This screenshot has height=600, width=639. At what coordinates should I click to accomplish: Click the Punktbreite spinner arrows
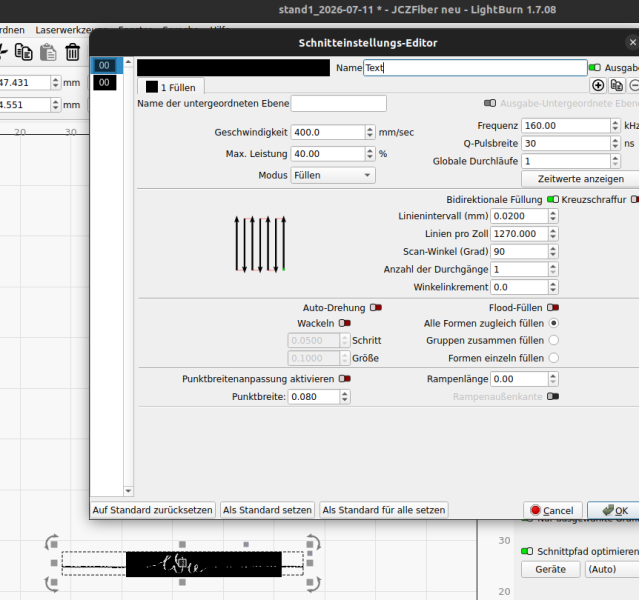coord(345,397)
